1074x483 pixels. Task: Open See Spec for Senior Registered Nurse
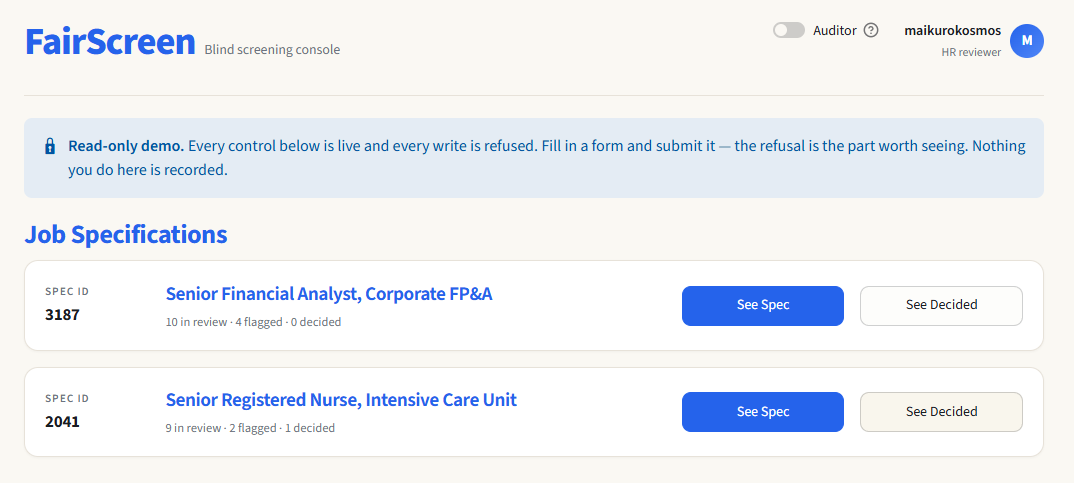762,412
